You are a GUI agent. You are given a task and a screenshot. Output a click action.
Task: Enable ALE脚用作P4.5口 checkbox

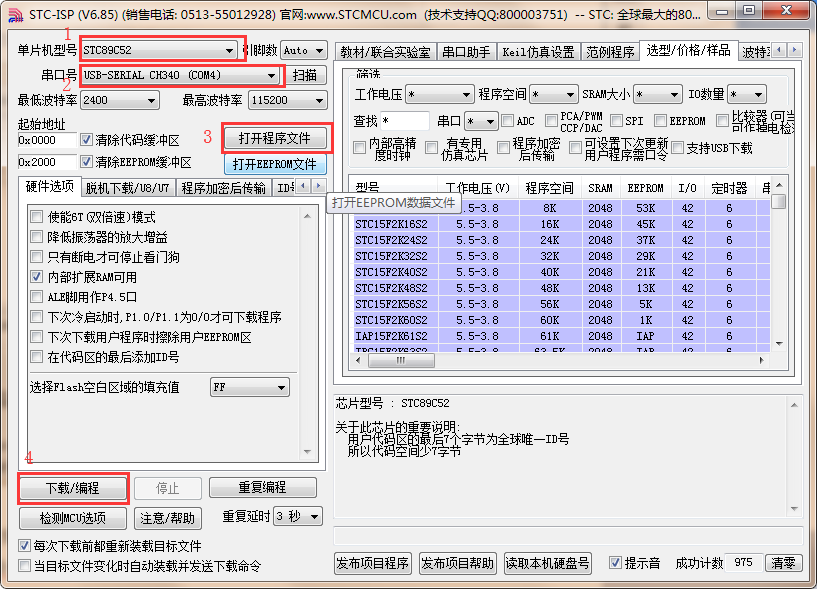36,297
